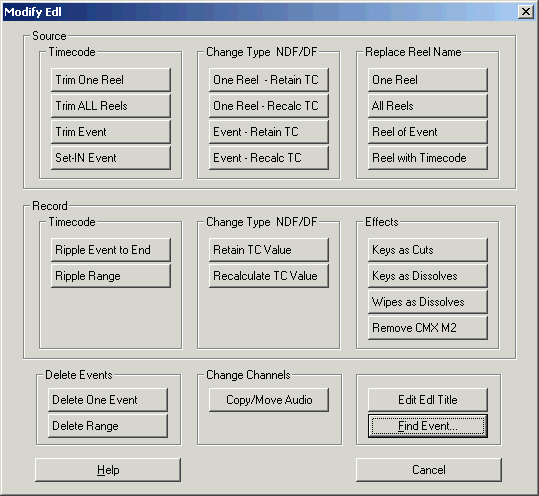
Task: Click Retain TC Value button
Action: 269,250
